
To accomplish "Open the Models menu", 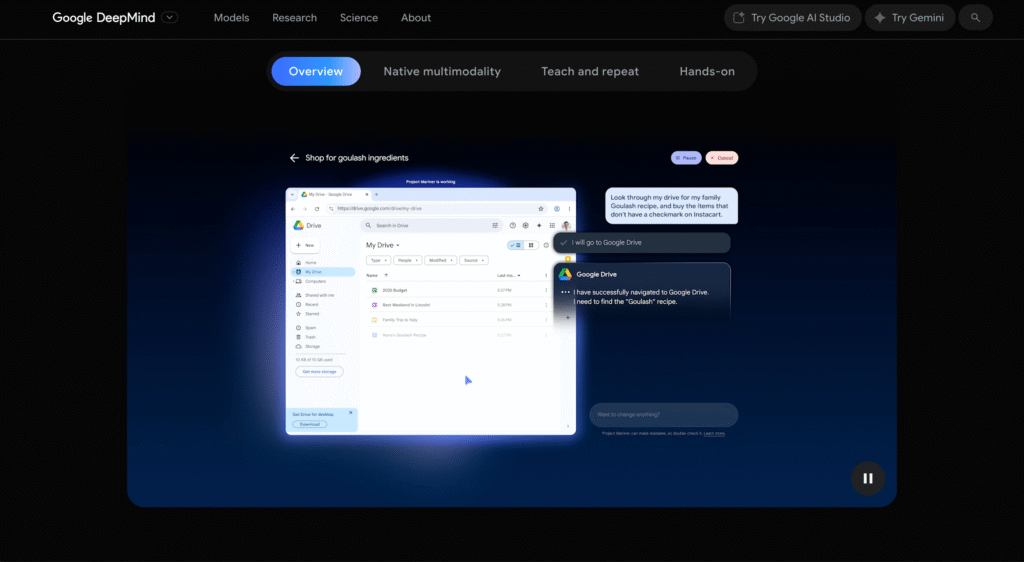I will click(231, 18).
